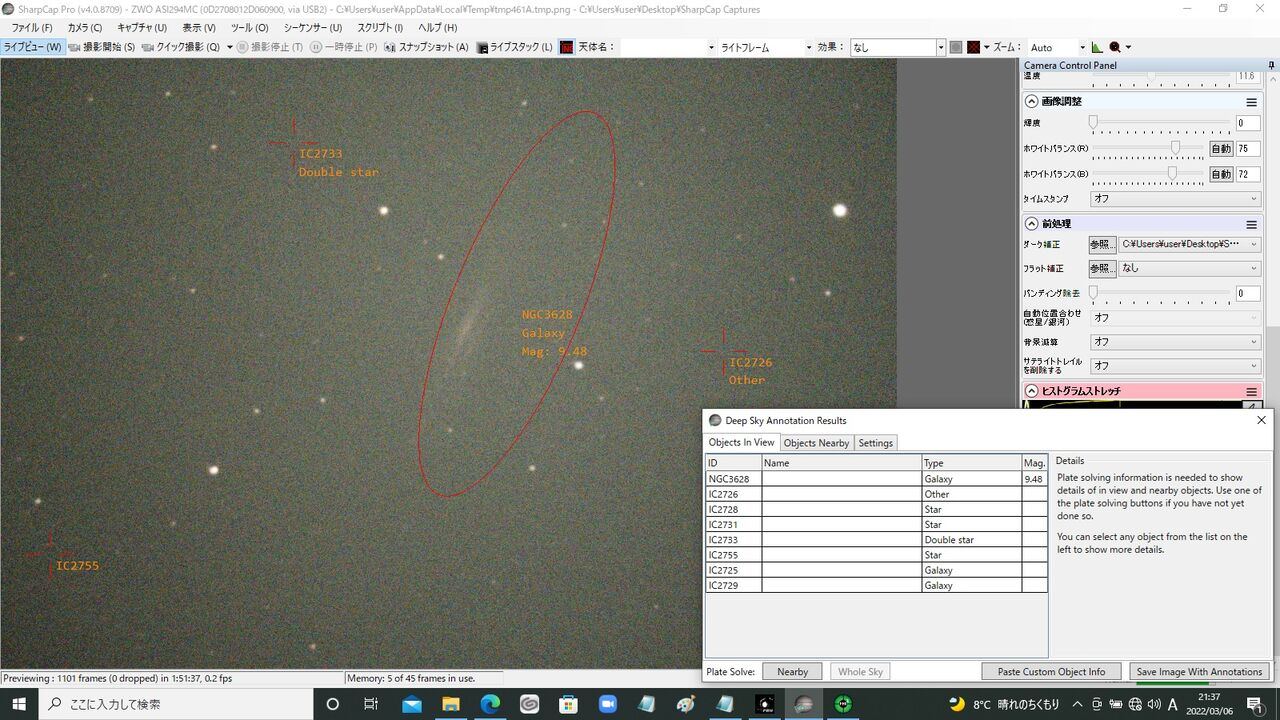Pin the Camera Control Panel
Viewport: 1280px width, 720px height.
[1272, 65]
